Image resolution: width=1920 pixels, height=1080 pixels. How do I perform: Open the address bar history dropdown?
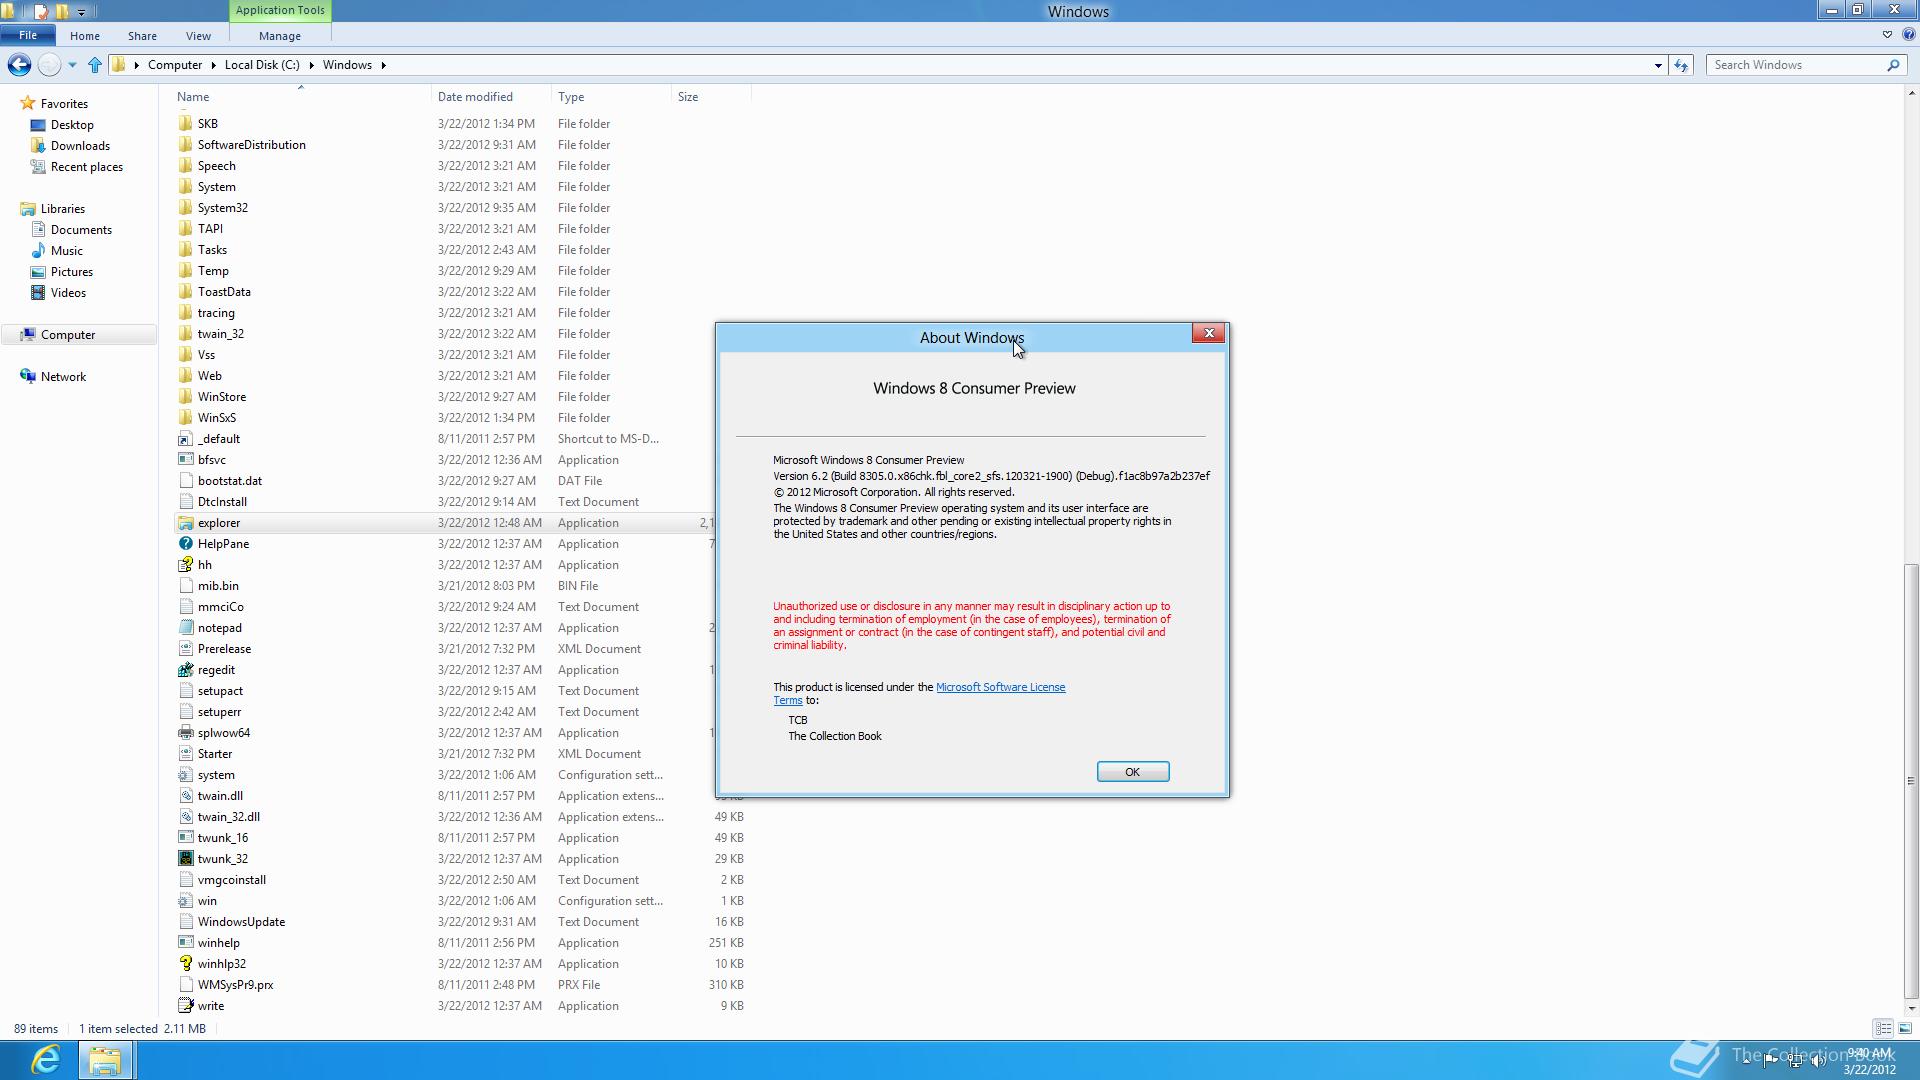(x=1658, y=65)
